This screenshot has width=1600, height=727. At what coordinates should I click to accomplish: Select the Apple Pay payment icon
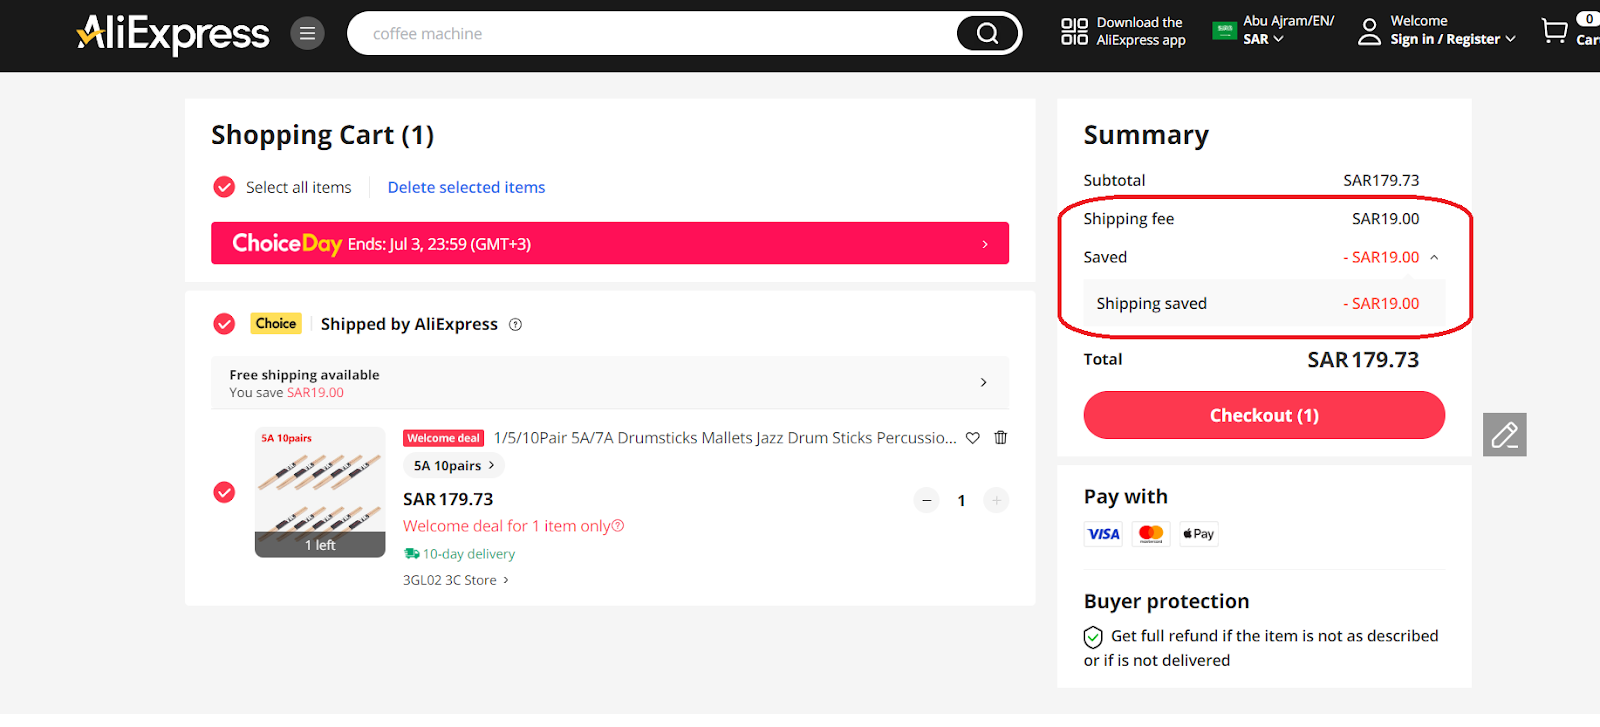1199,534
